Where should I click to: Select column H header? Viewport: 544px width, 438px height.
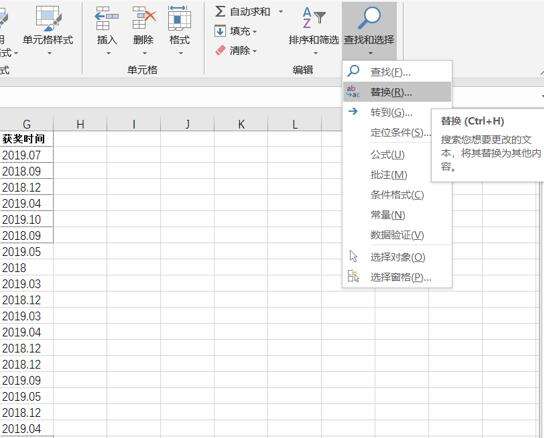[x=80, y=124]
